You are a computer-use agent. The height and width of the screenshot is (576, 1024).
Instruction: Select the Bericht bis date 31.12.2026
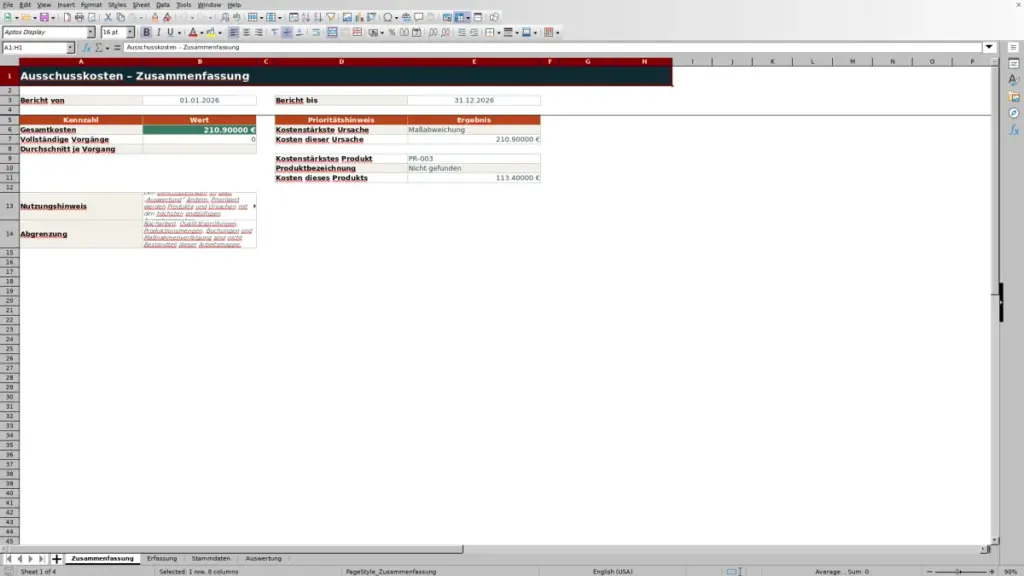point(473,101)
